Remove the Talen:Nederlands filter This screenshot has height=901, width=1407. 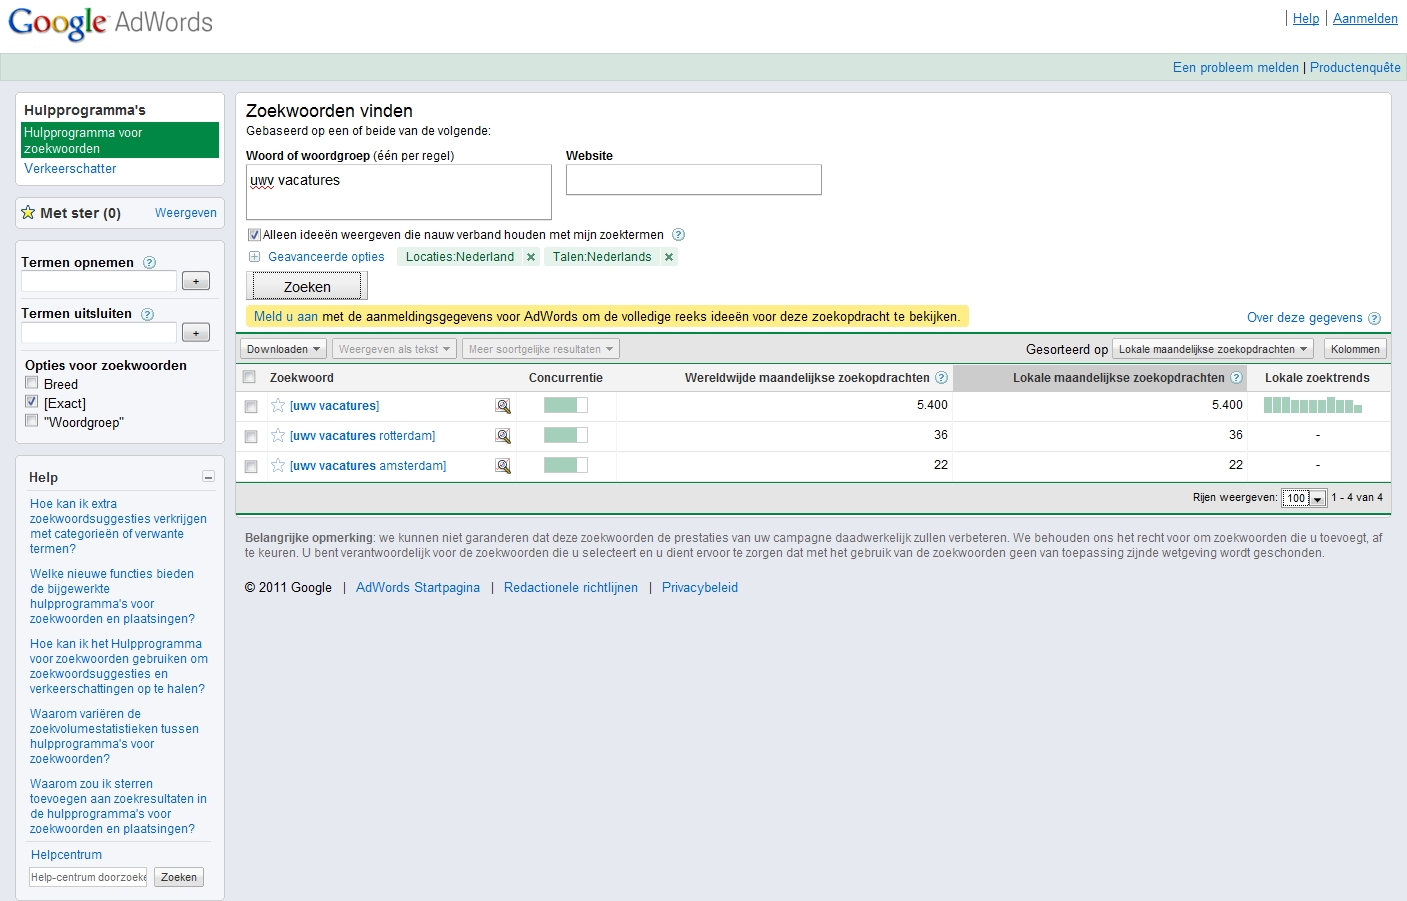pyautogui.click(x=669, y=257)
